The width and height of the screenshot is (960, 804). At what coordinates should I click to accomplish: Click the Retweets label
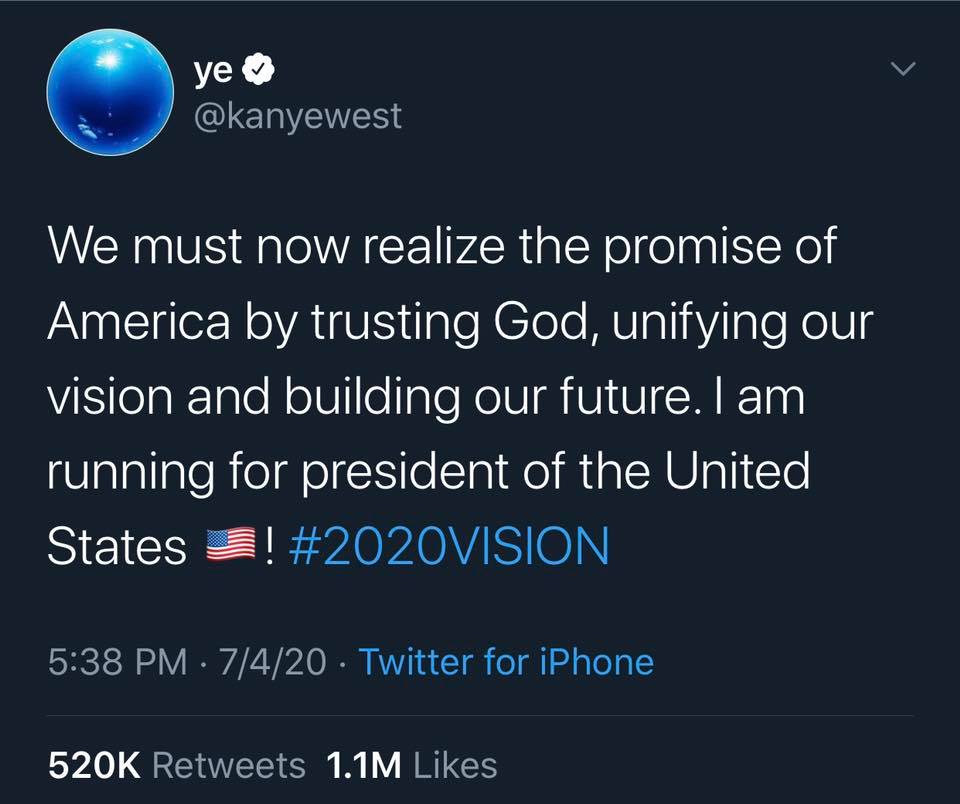point(228,765)
